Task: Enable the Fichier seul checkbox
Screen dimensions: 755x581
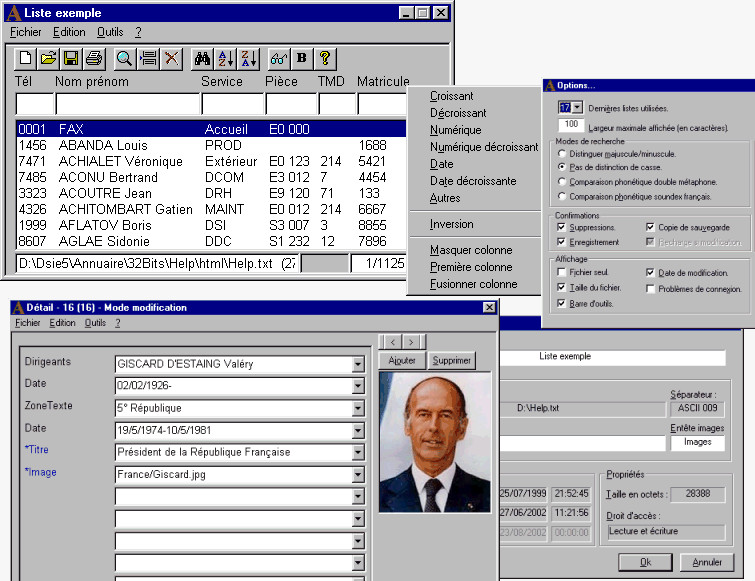Action: tap(561, 272)
